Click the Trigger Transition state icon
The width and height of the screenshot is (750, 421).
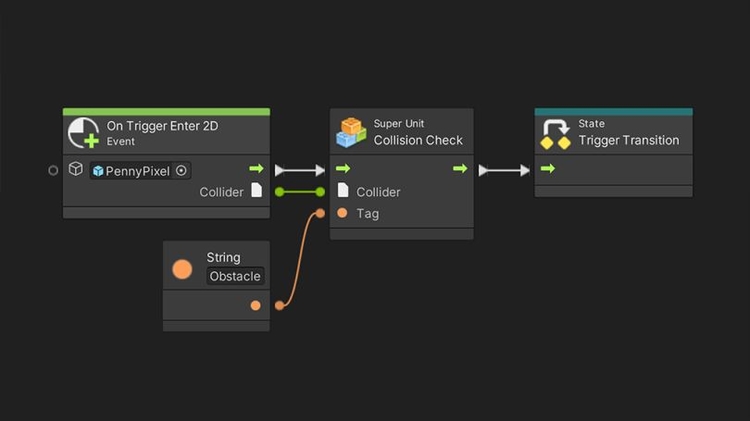pos(555,133)
